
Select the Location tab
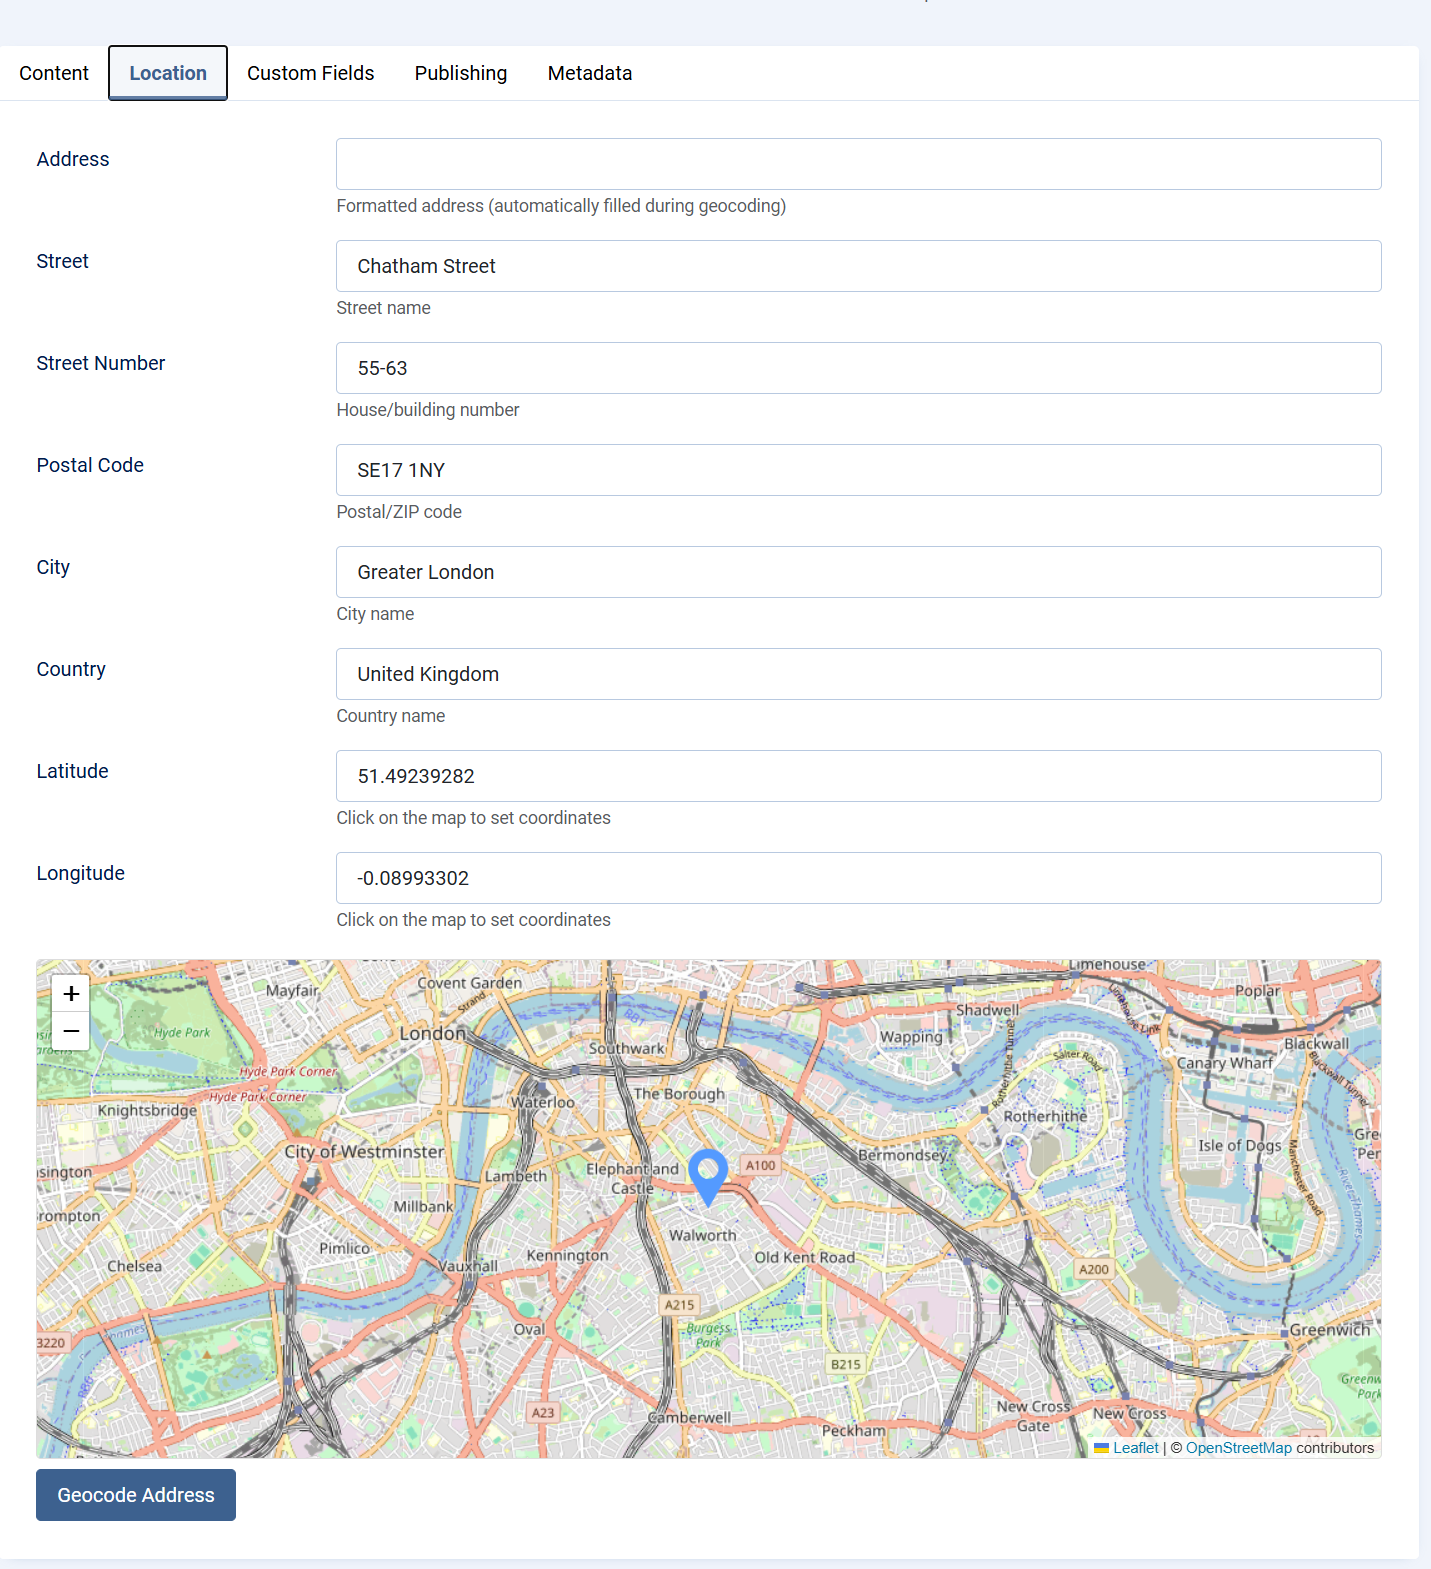168,73
